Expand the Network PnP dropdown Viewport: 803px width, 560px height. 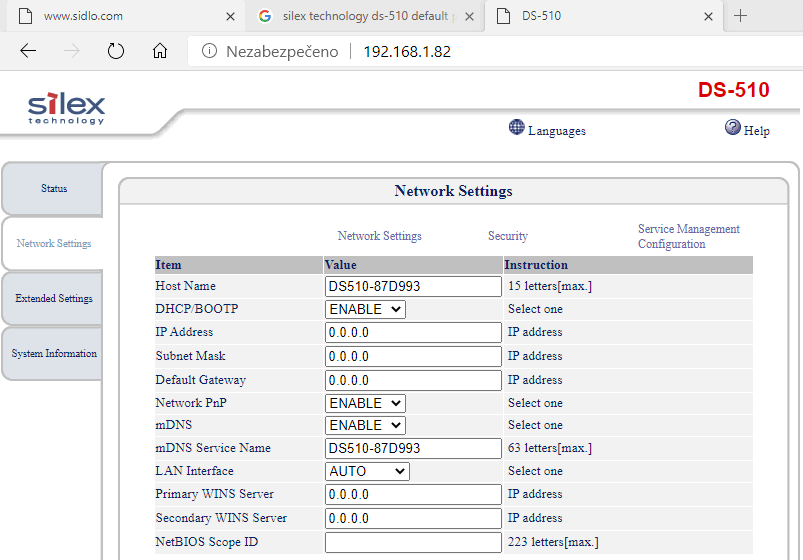[365, 403]
